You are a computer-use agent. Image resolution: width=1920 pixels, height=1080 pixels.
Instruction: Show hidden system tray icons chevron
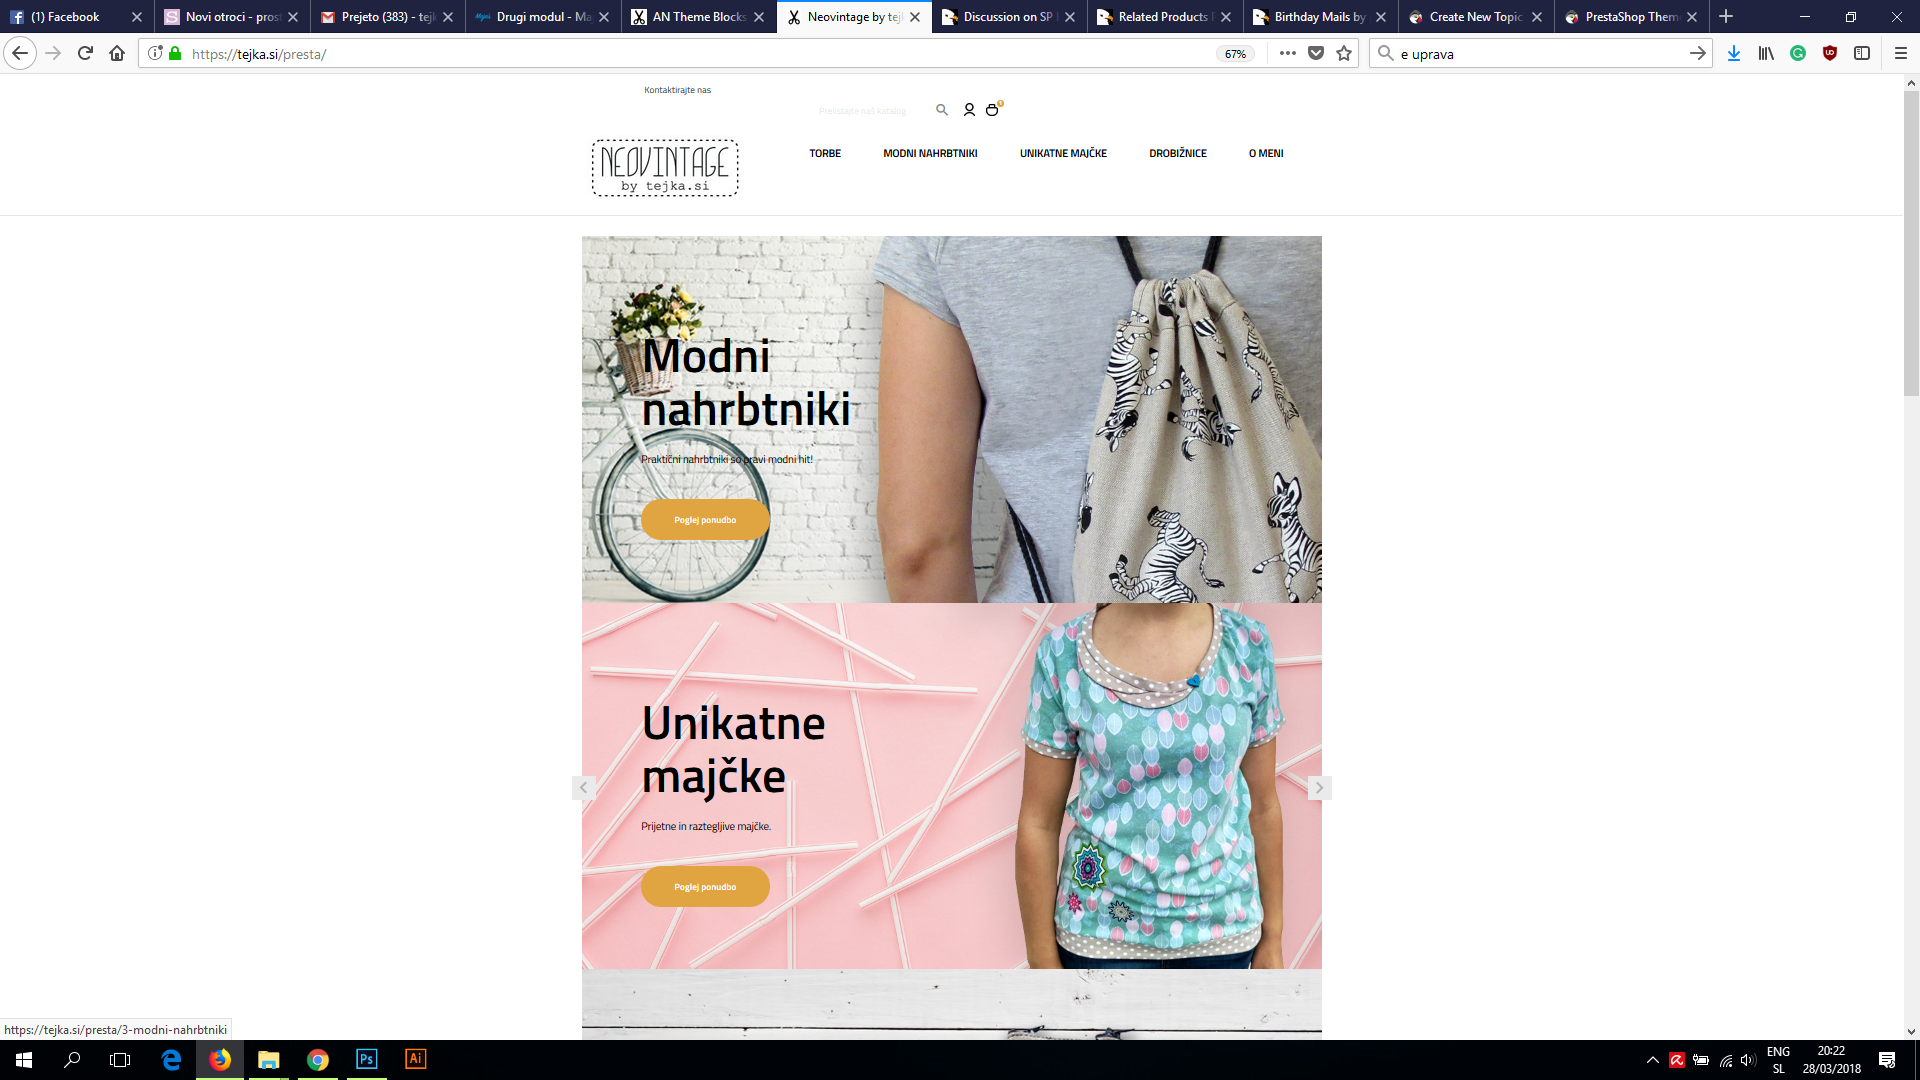tap(1652, 1060)
